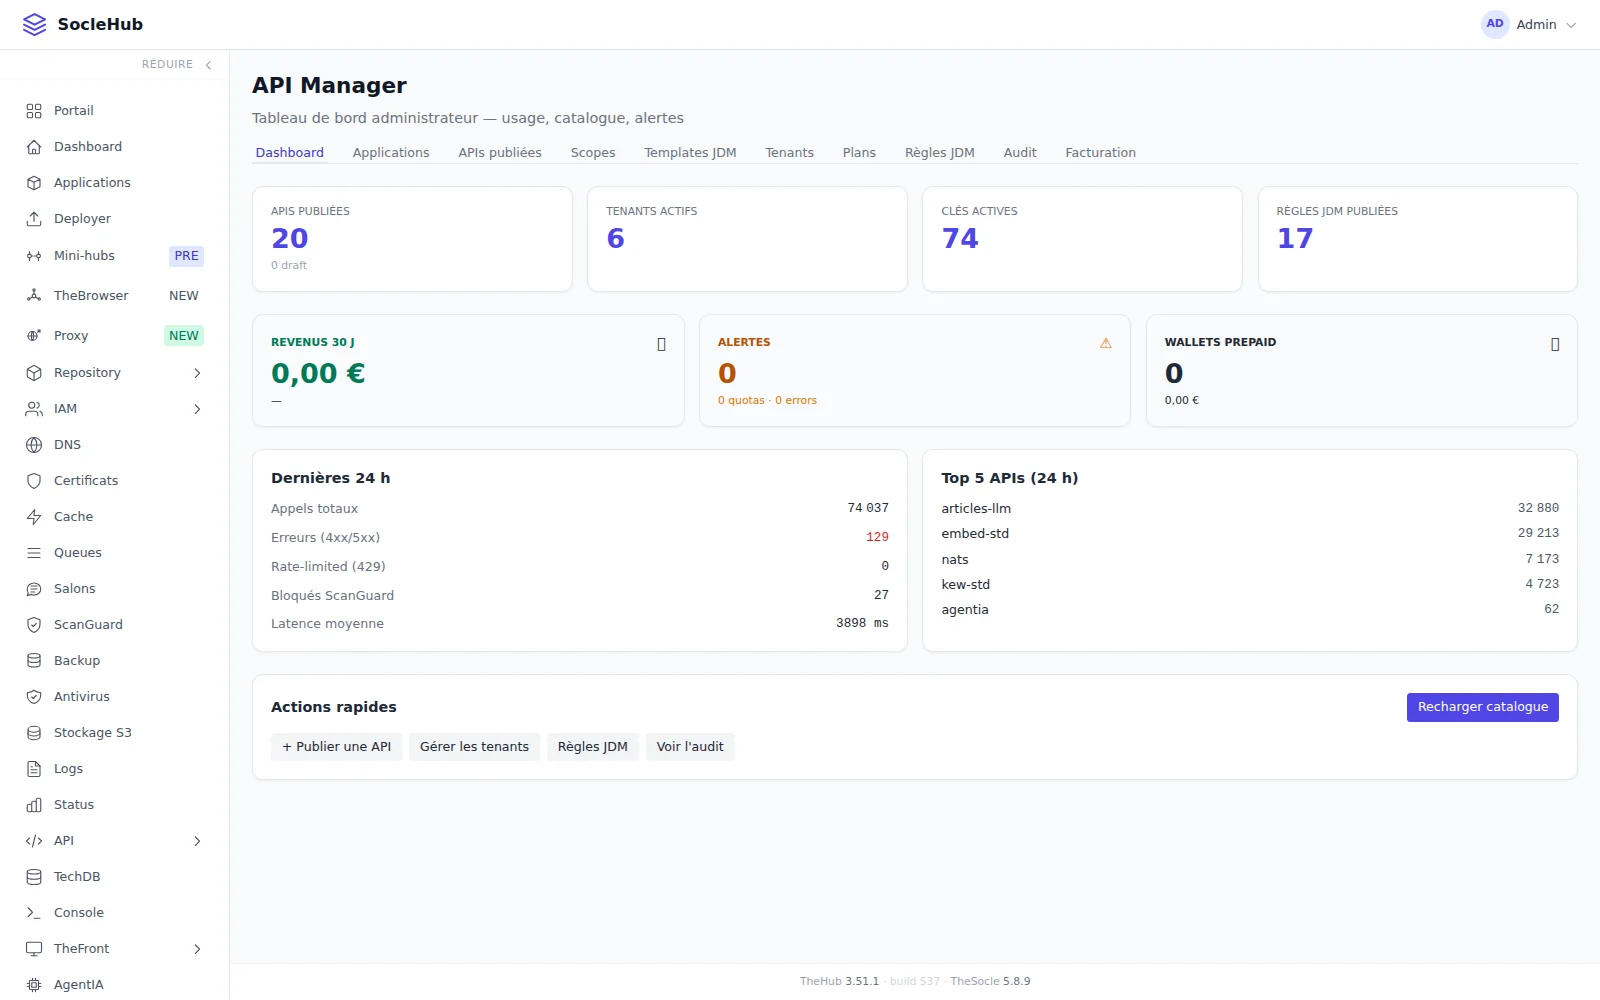
Task: Open Status chart icon
Action: [x=34, y=805]
